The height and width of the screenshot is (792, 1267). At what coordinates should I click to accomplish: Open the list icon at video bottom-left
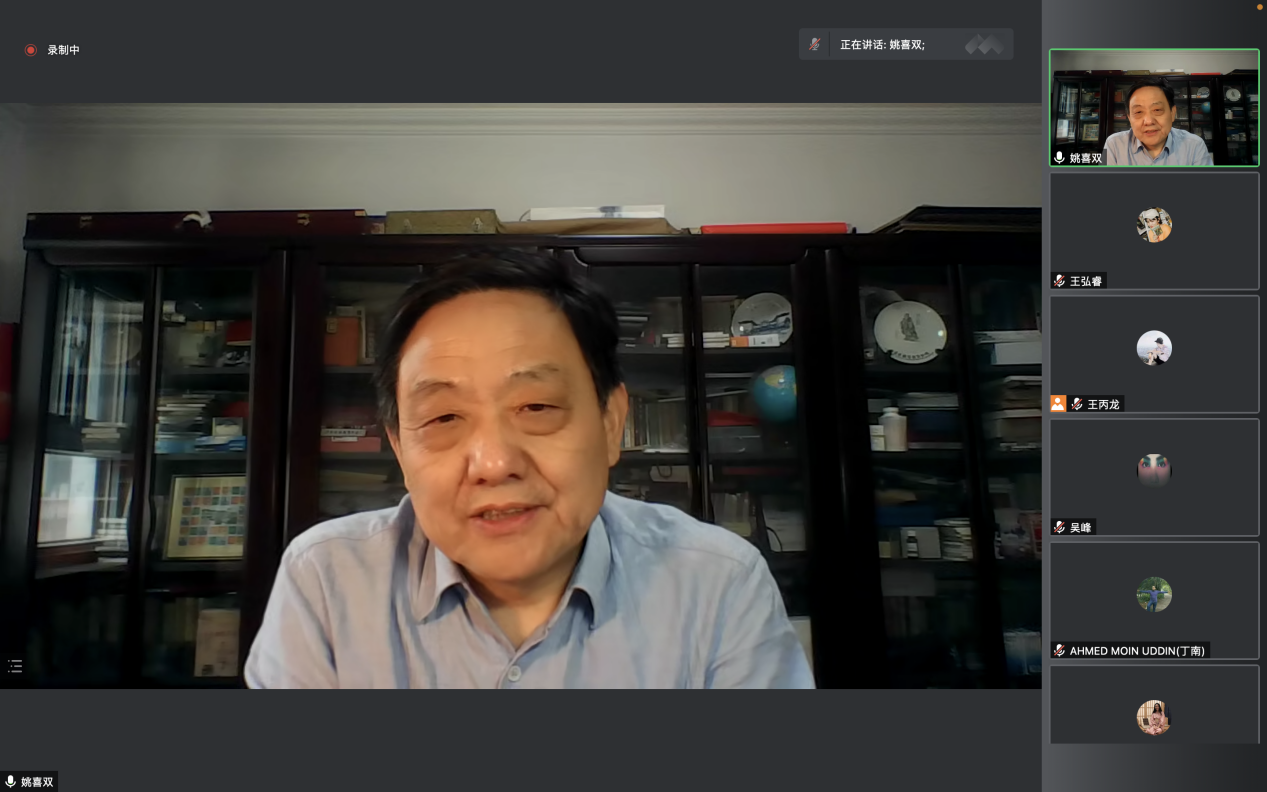click(x=15, y=666)
